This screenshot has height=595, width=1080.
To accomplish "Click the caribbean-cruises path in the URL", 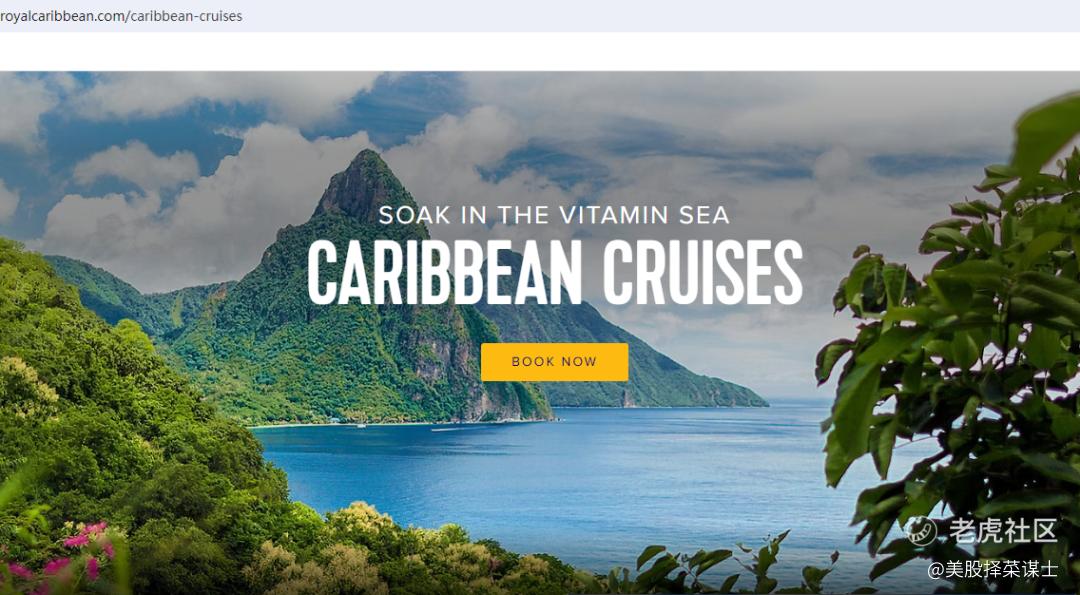I will (x=186, y=16).
